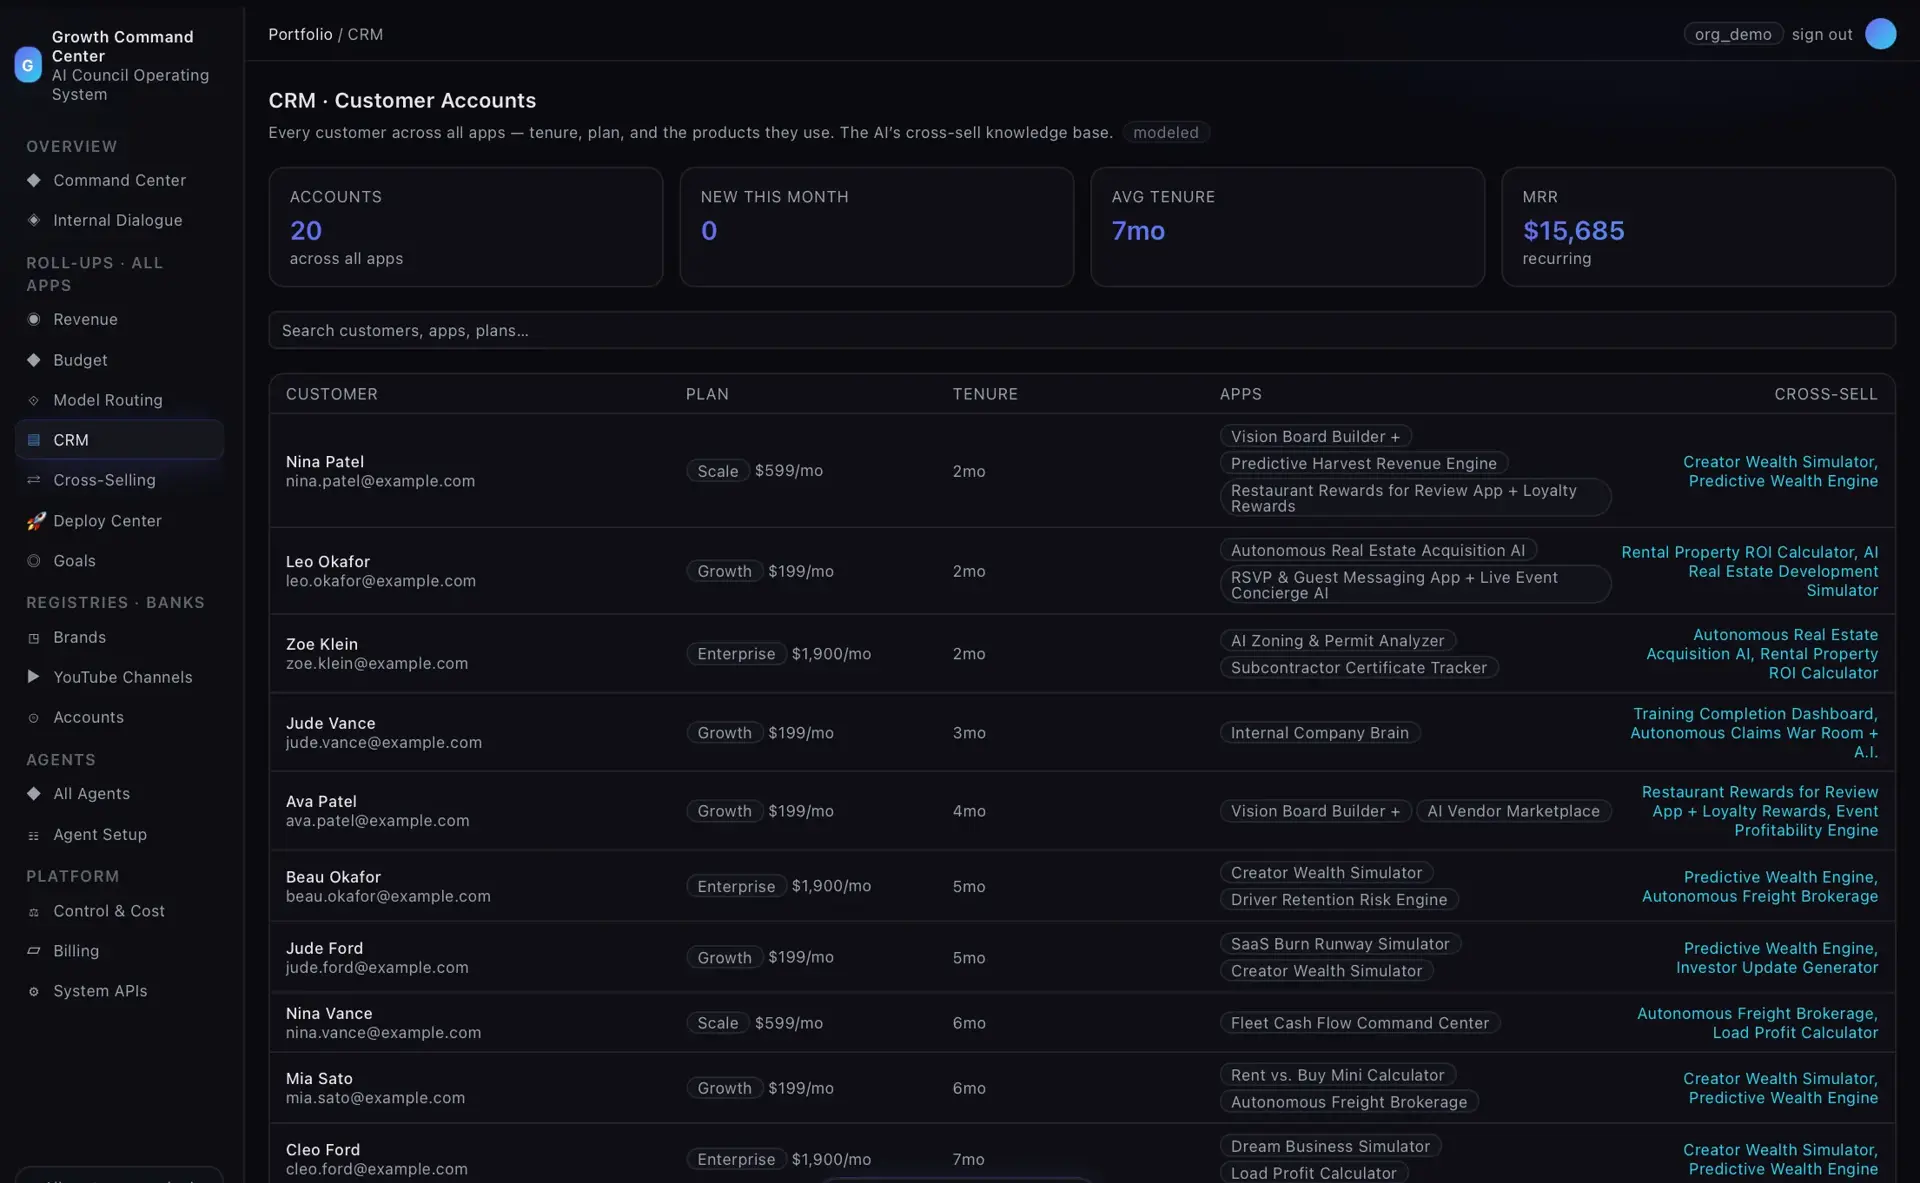Viewport: 1920px width, 1183px height.
Task: Click email mia.sato@example.com
Action: tap(375, 1097)
